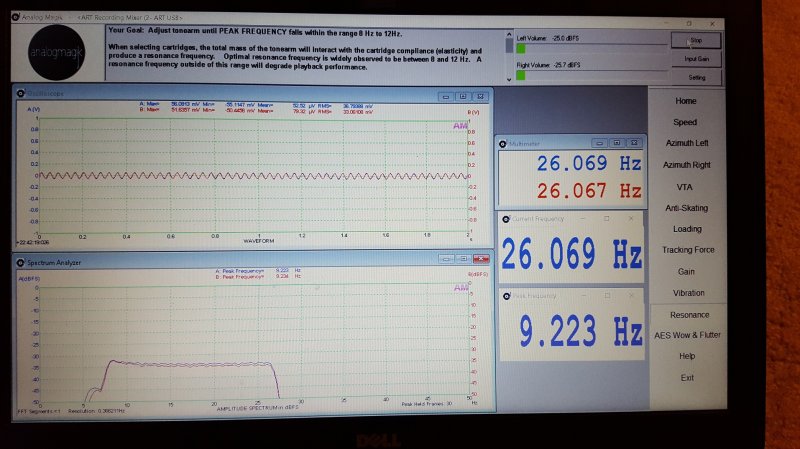
Task: Open the Azimuth Right test
Action: 687,165
